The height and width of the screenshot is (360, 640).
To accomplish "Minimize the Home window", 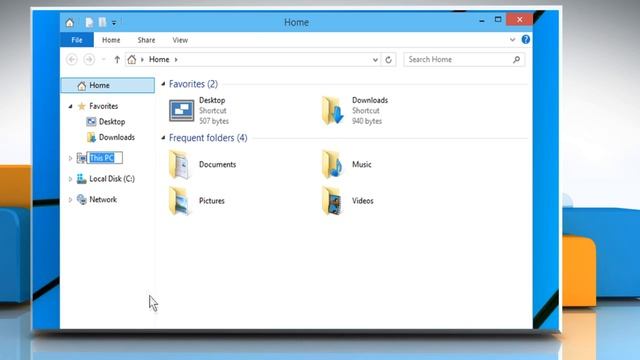I will click(x=482, y=20).
